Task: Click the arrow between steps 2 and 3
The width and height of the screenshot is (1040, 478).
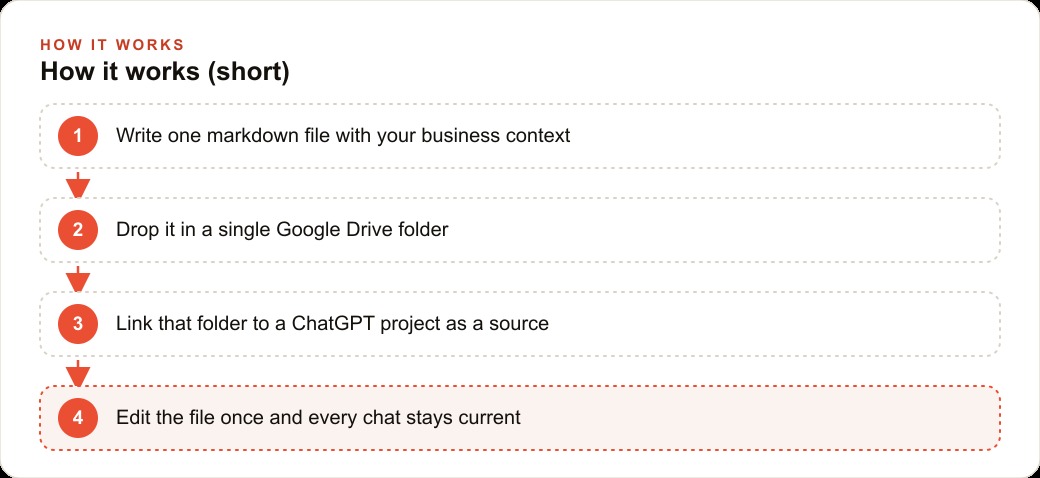Action: tap(78, 279)
